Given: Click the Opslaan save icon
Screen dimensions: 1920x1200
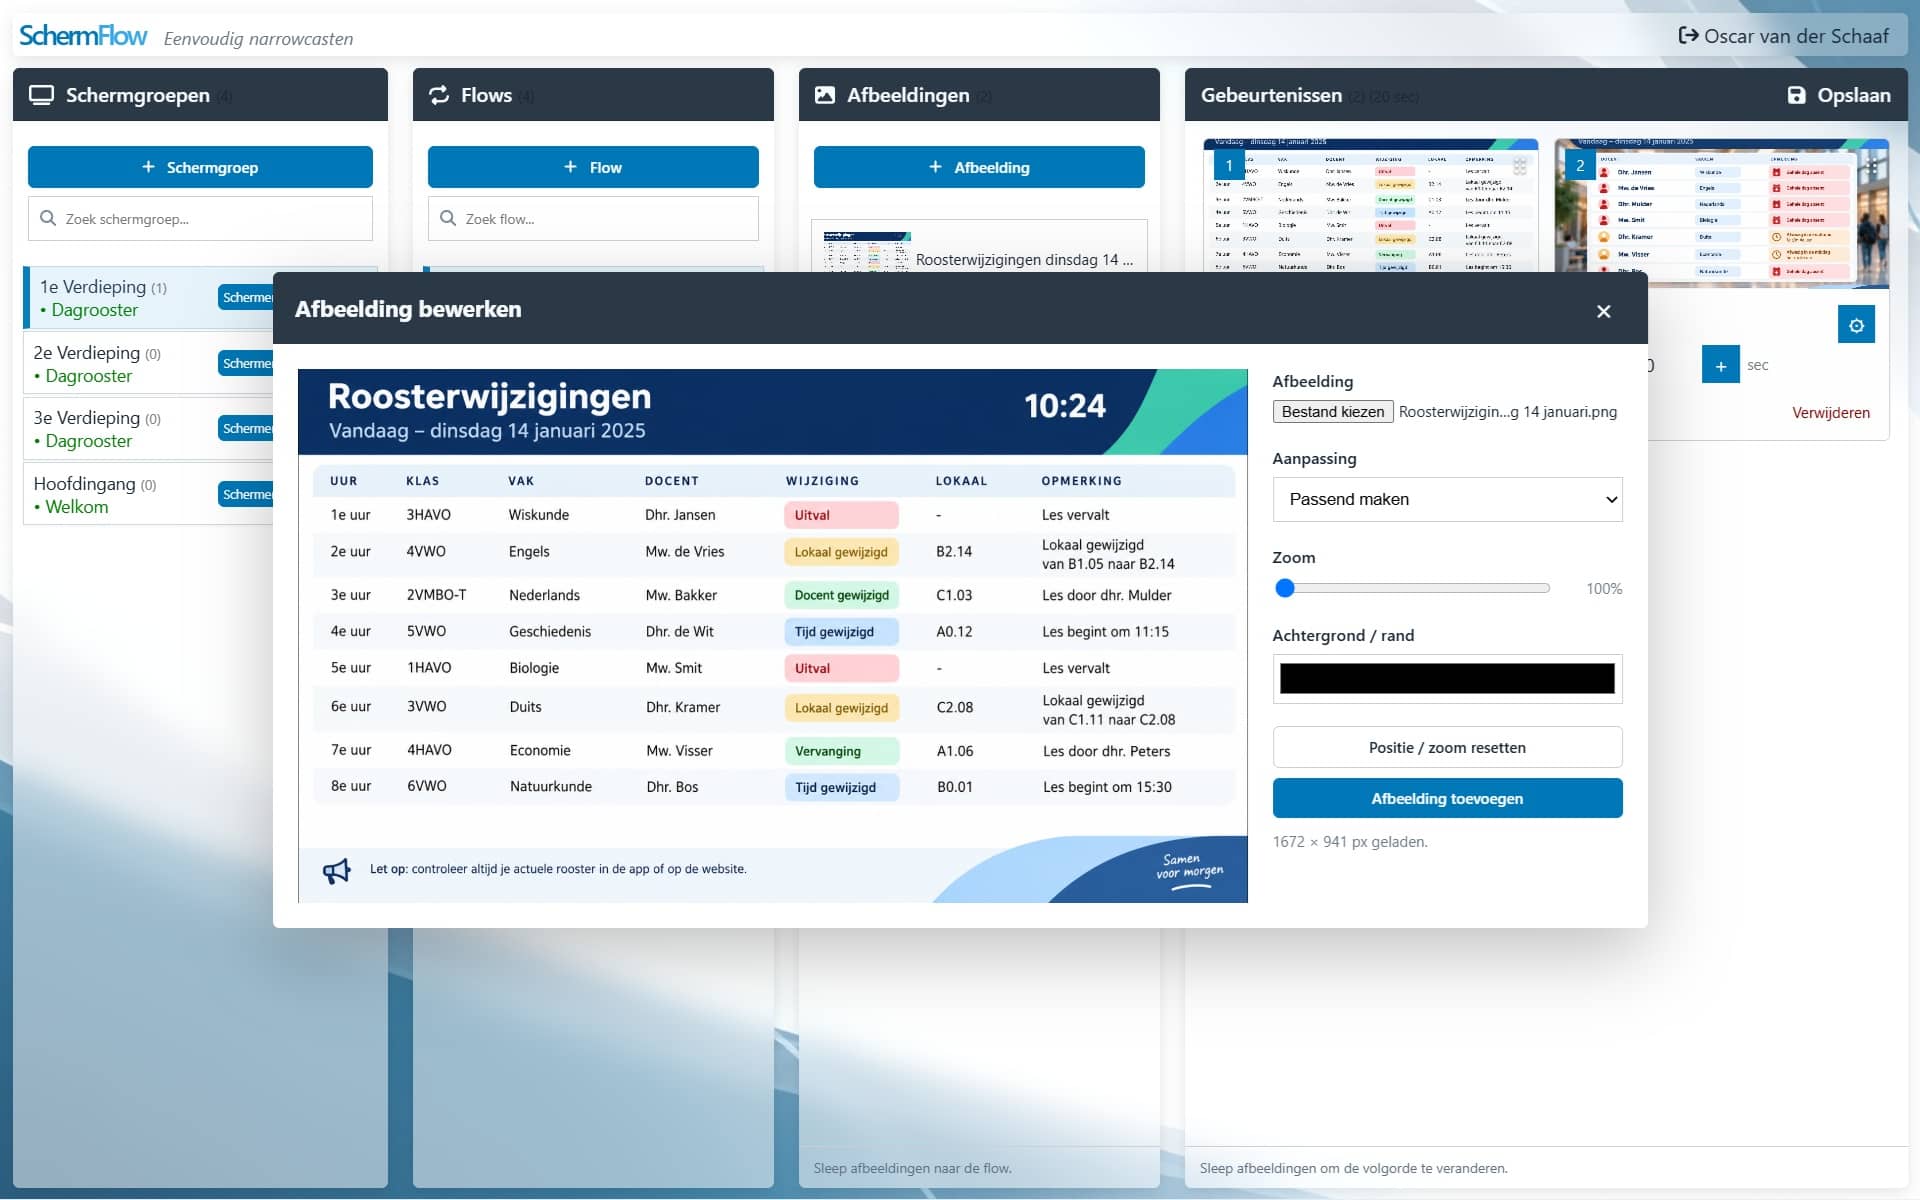Looking at the screenshot, I should pos(1796,95).
